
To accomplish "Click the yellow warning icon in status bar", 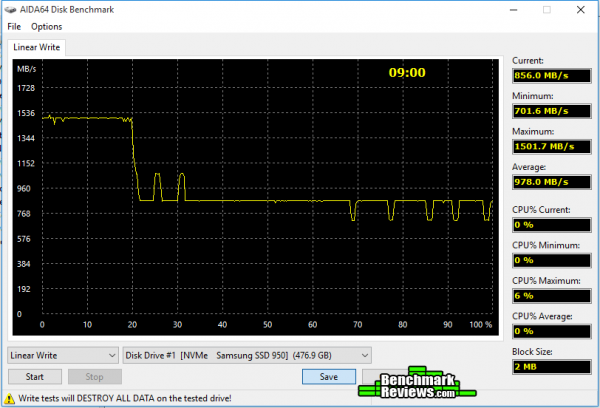I will point(11,398).
